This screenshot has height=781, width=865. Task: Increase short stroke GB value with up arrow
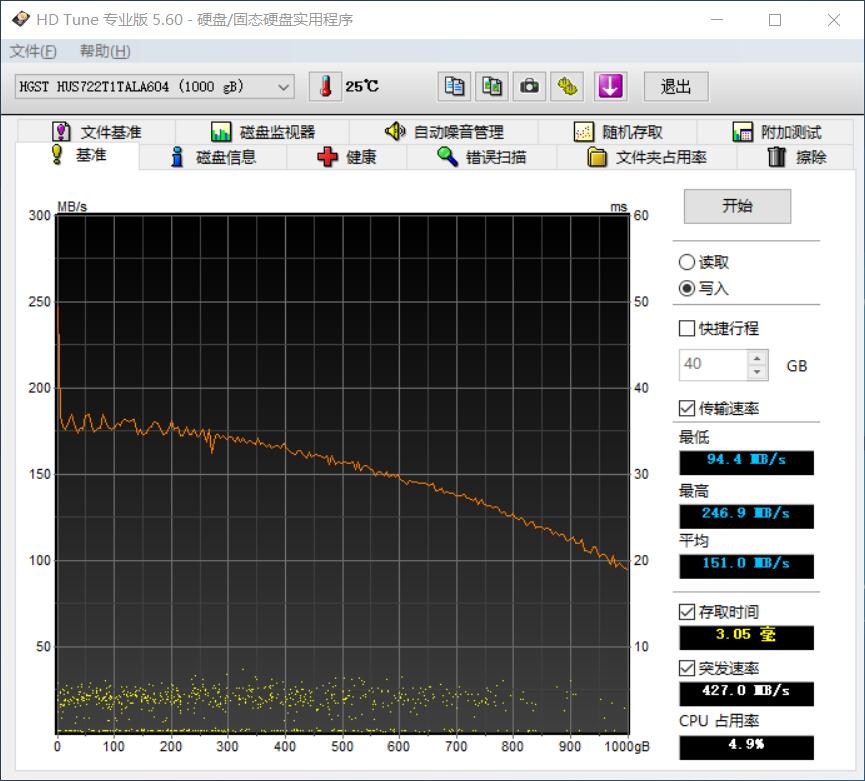[x=757, y=358]
